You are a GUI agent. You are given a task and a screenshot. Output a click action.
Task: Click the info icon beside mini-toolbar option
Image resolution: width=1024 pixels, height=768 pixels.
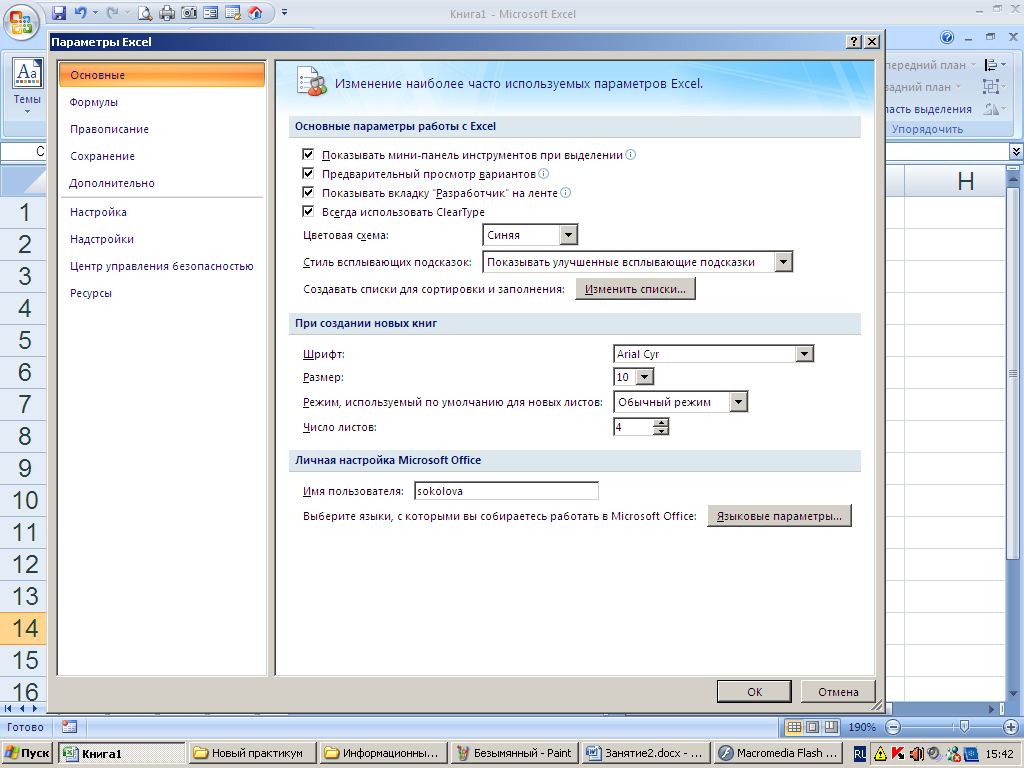tap(630, 155)
